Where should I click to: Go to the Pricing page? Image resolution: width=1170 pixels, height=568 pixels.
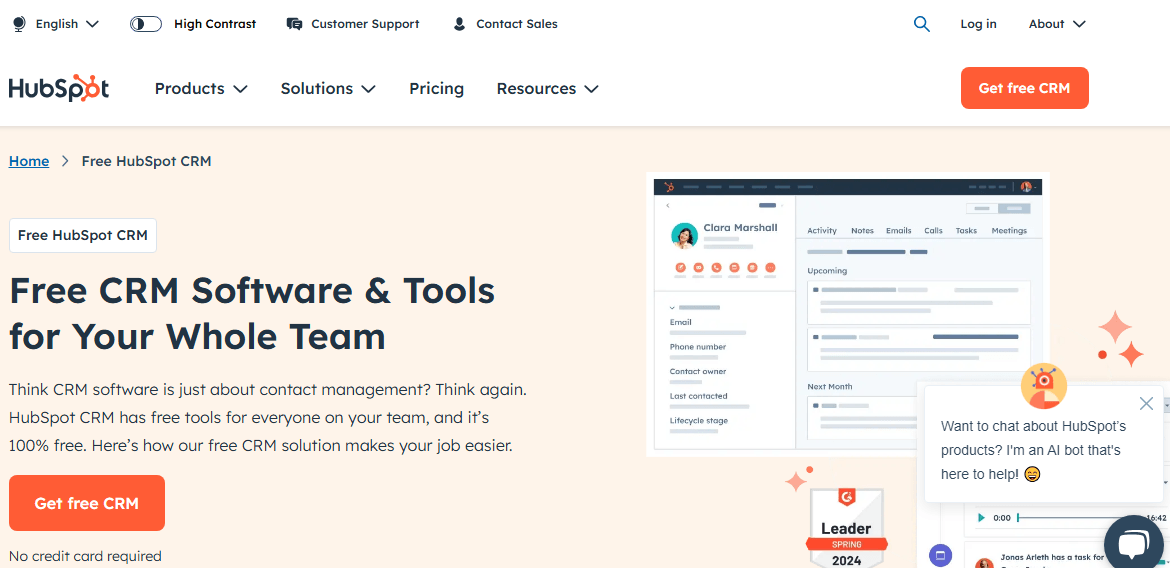point(437,88)
